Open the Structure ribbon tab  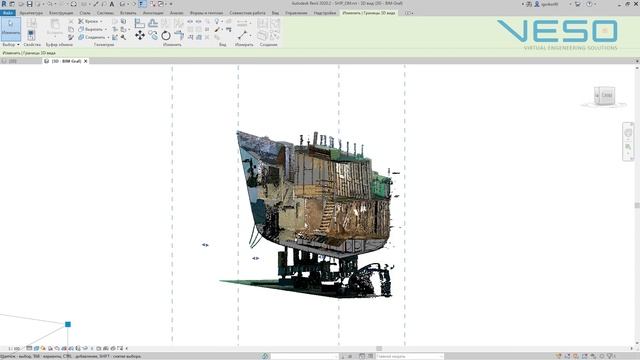click(61, 13)
